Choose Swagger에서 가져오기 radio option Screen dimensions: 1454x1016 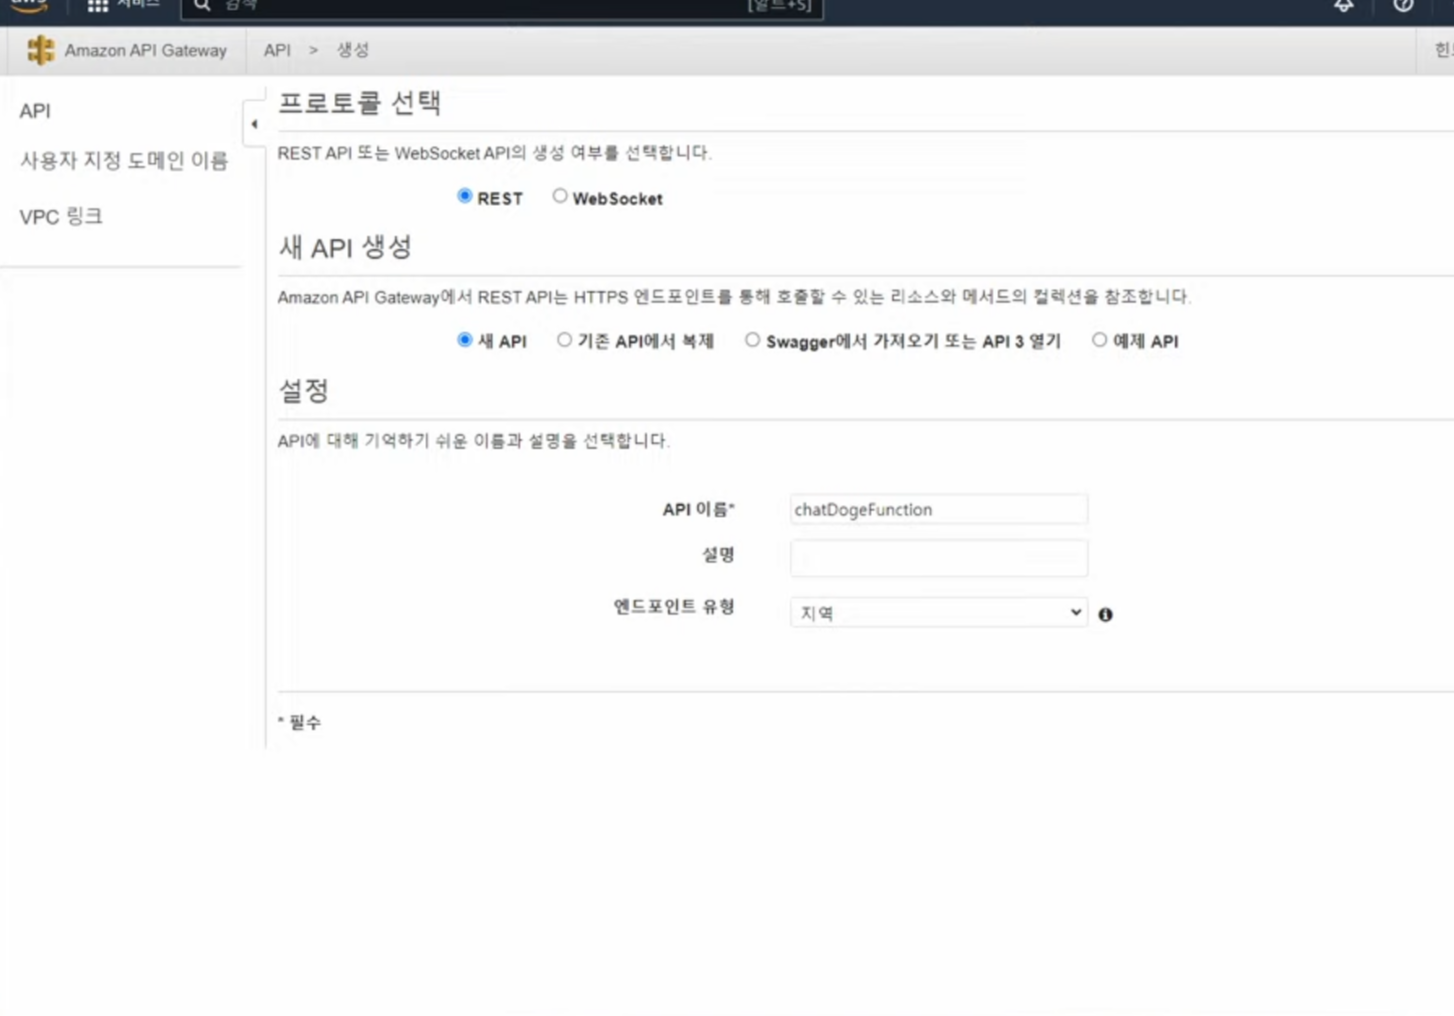752,340
